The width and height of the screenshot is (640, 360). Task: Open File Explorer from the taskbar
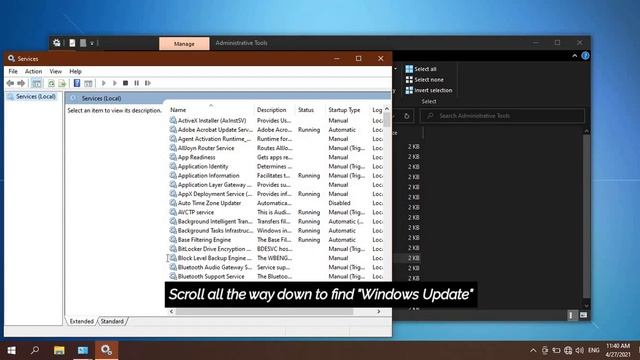pos(59,350)
